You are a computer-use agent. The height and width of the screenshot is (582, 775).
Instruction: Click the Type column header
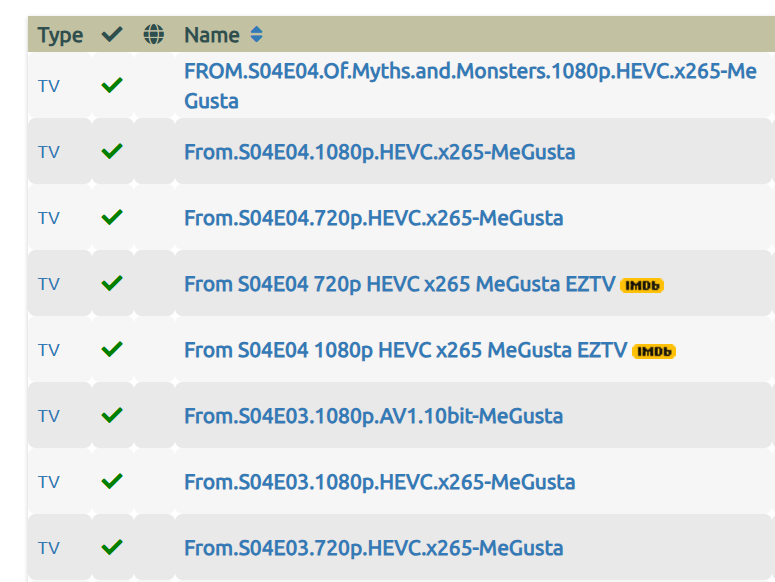[x=60, y=36]
